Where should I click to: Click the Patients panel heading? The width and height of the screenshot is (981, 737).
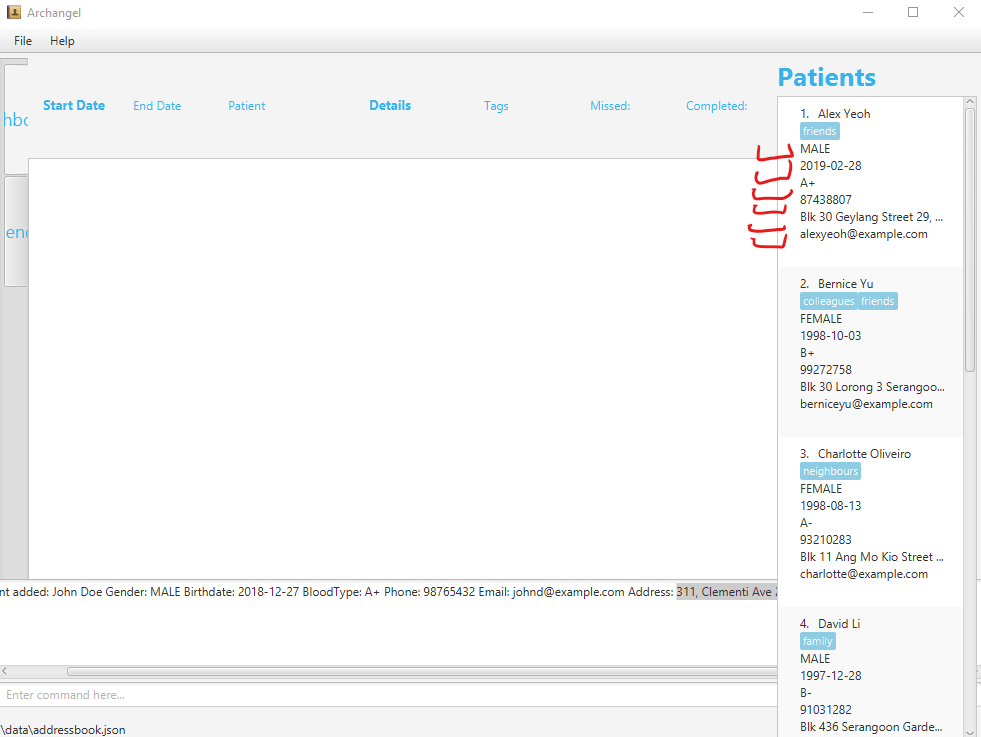[x=826, y=78]
